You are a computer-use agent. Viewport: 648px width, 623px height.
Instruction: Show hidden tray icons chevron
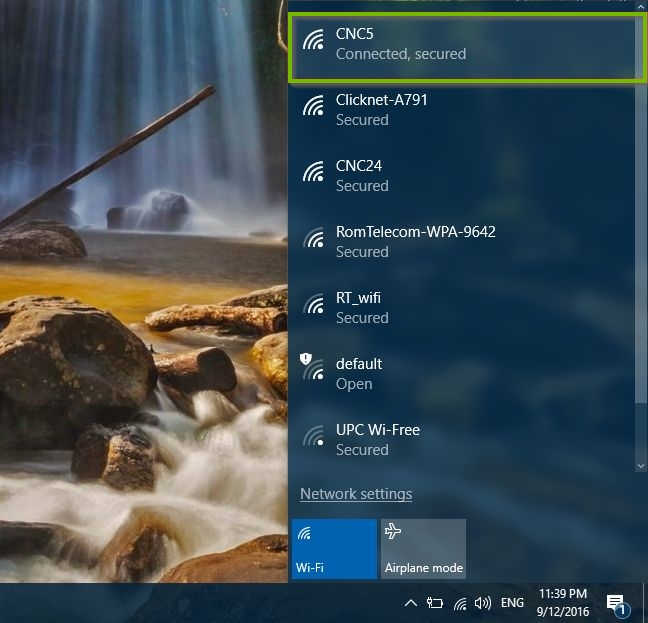pyautogui.click(x=411, y=604)
